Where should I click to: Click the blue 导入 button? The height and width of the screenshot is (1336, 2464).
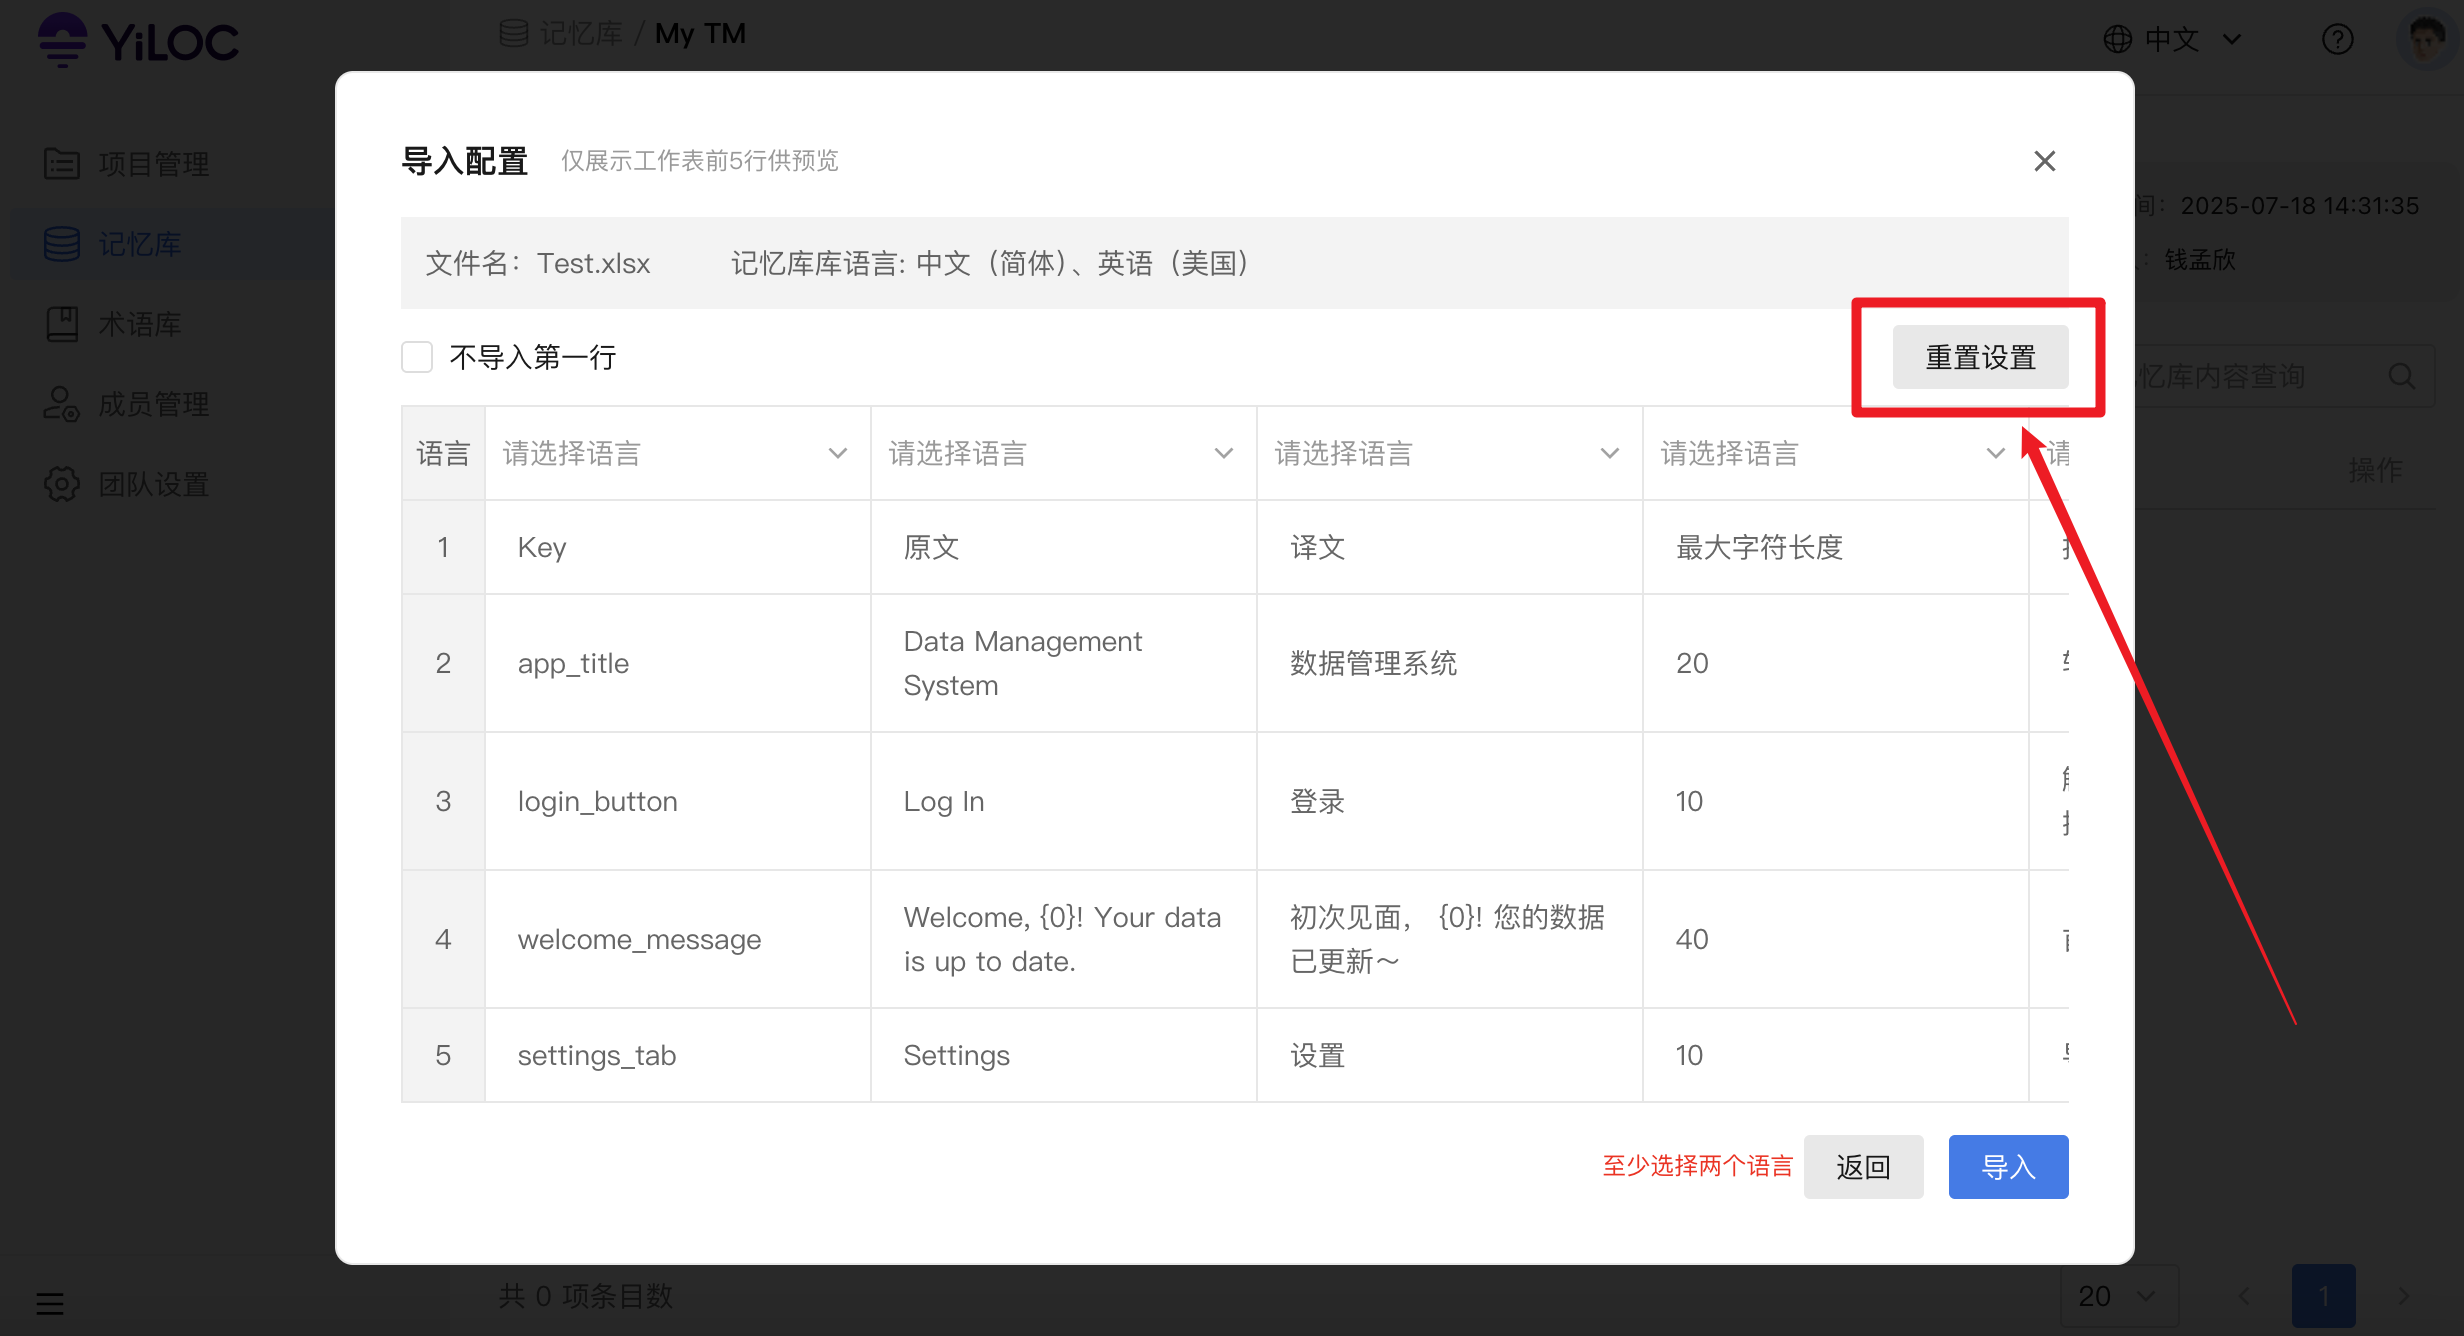[2008, 1167]
